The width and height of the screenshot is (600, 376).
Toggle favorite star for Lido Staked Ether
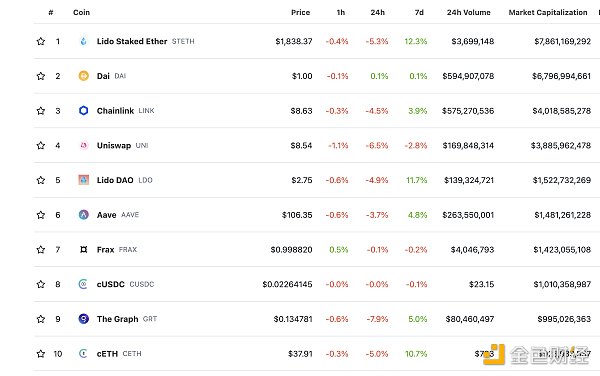41,41
